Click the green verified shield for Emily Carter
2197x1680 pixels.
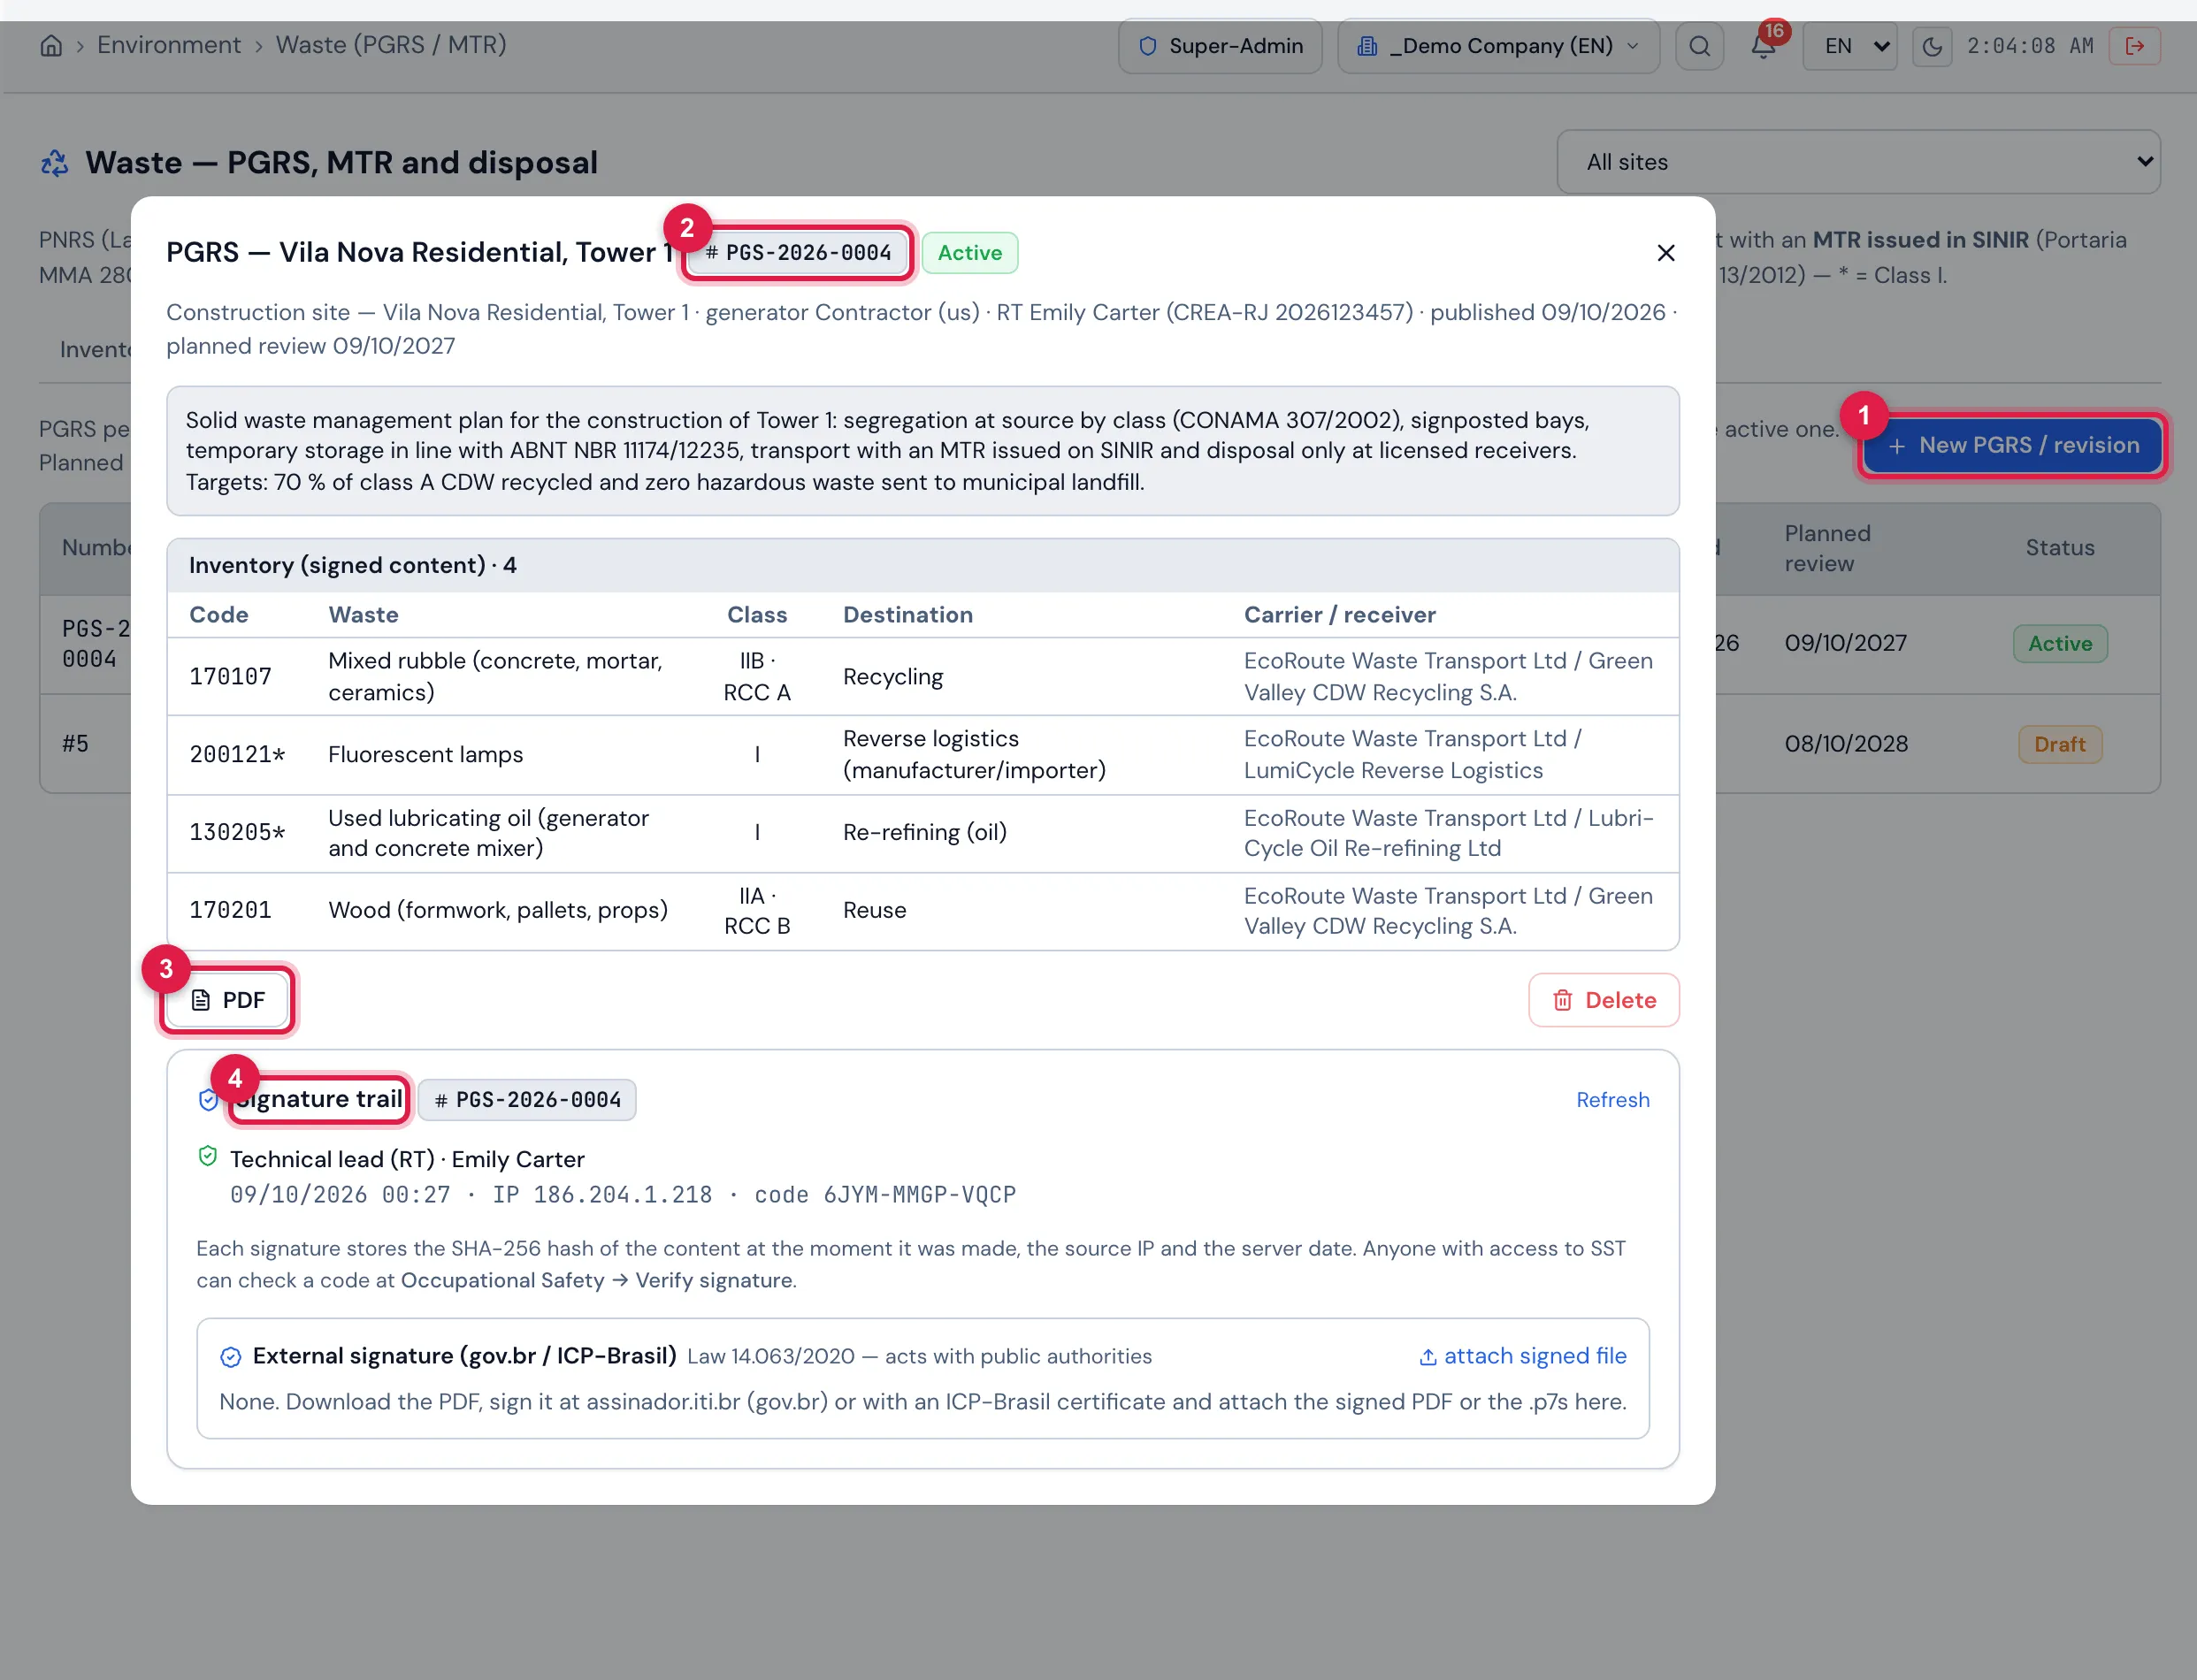click(x=208, y=1157)
